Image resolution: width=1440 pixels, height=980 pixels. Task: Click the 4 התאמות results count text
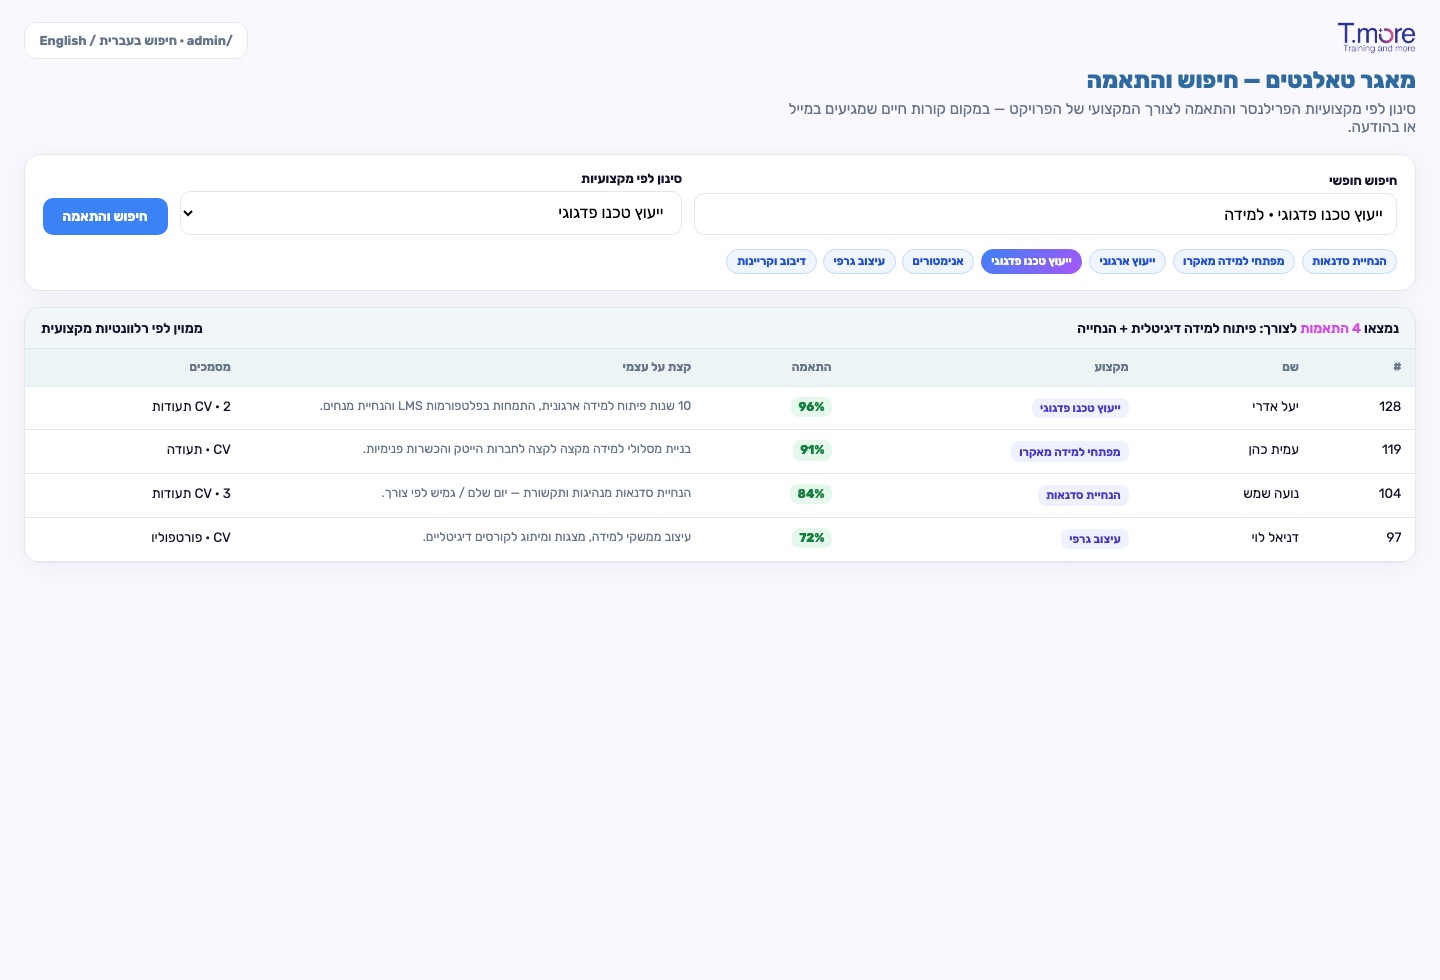click(1330, 328)
